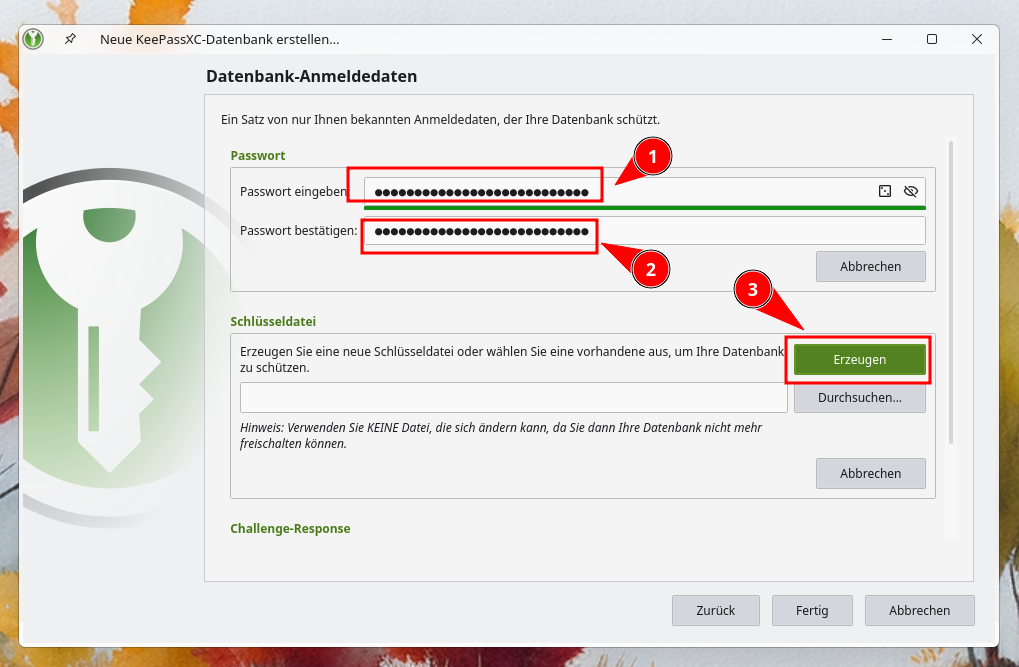Screen dimensions: 1019x667
Task: Click the vertical scrollbar of credentials panel
Action: tap(951, 293)
